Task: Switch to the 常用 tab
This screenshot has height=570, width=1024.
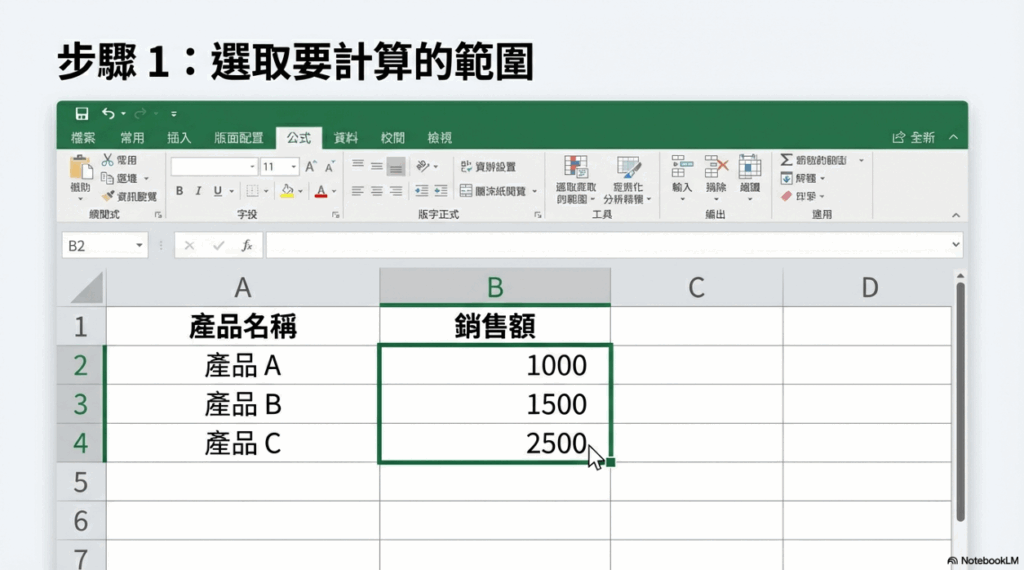Action: click(x=132, y=138)
